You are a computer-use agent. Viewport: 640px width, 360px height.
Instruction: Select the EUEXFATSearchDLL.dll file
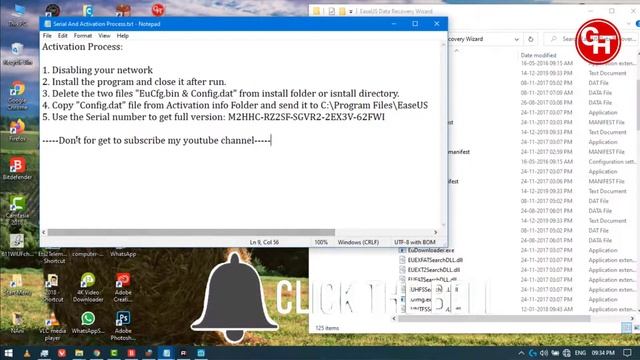(434, 260)
